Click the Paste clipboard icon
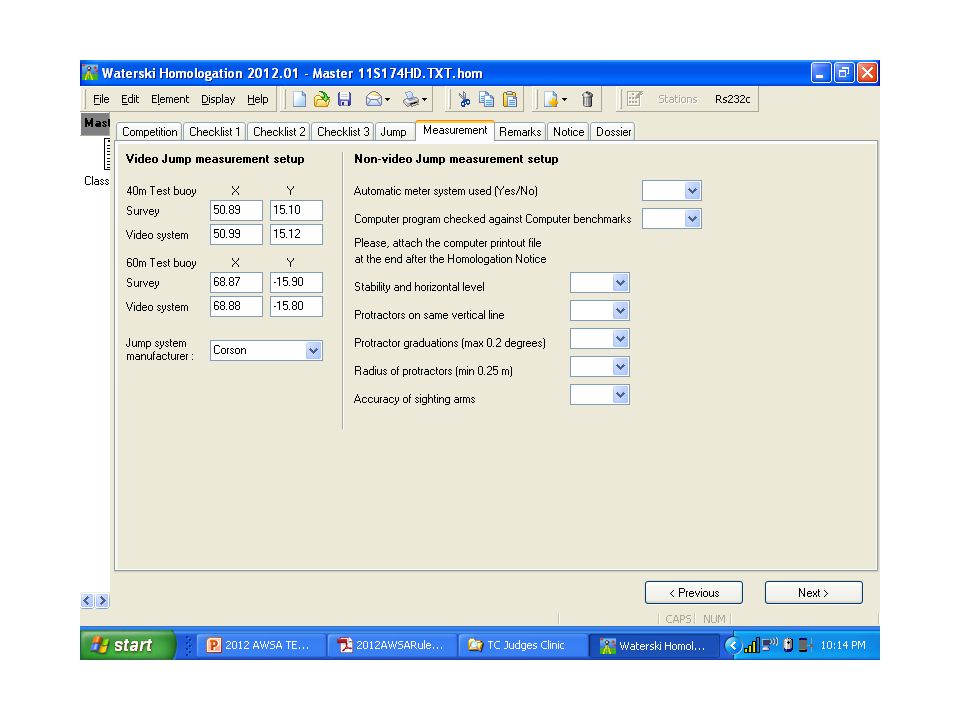The height and width of the screenshot is (720, 960). pos(509,99)
